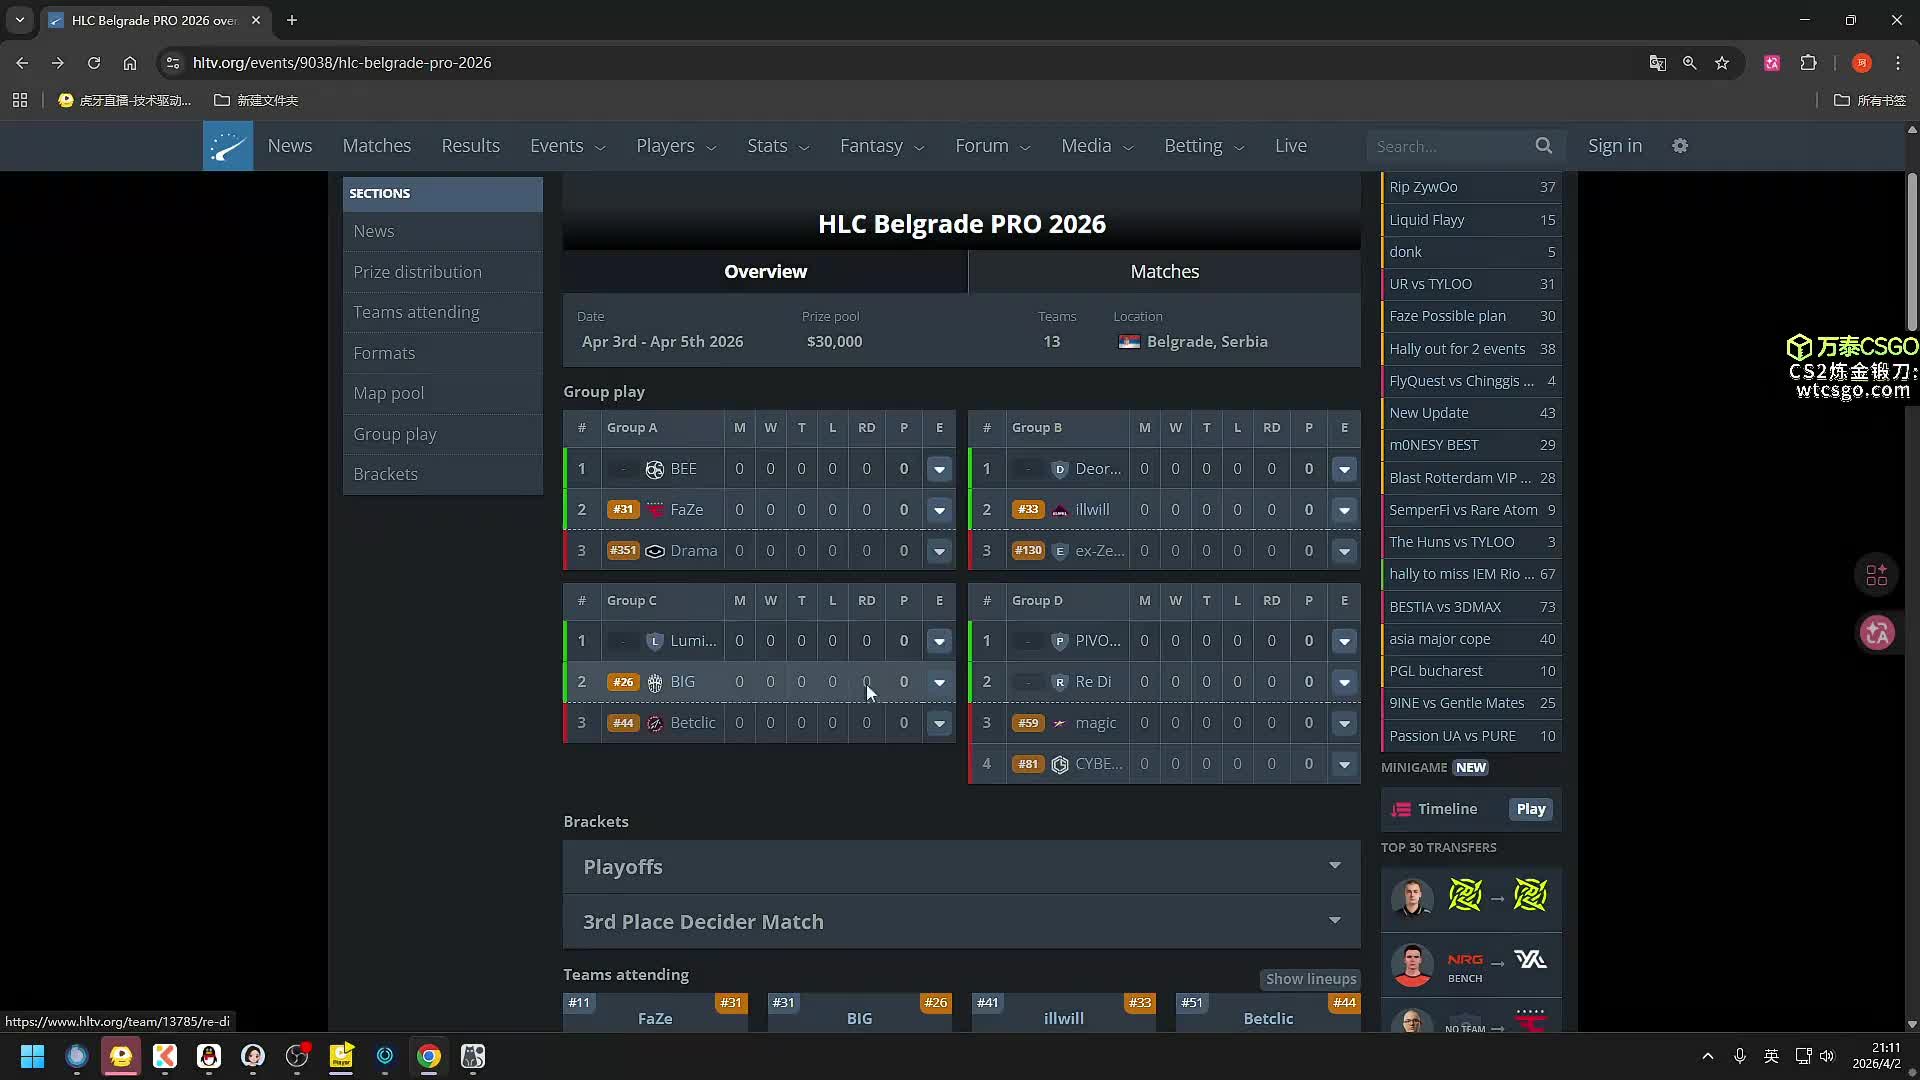Open Results in top navigation

470,146
